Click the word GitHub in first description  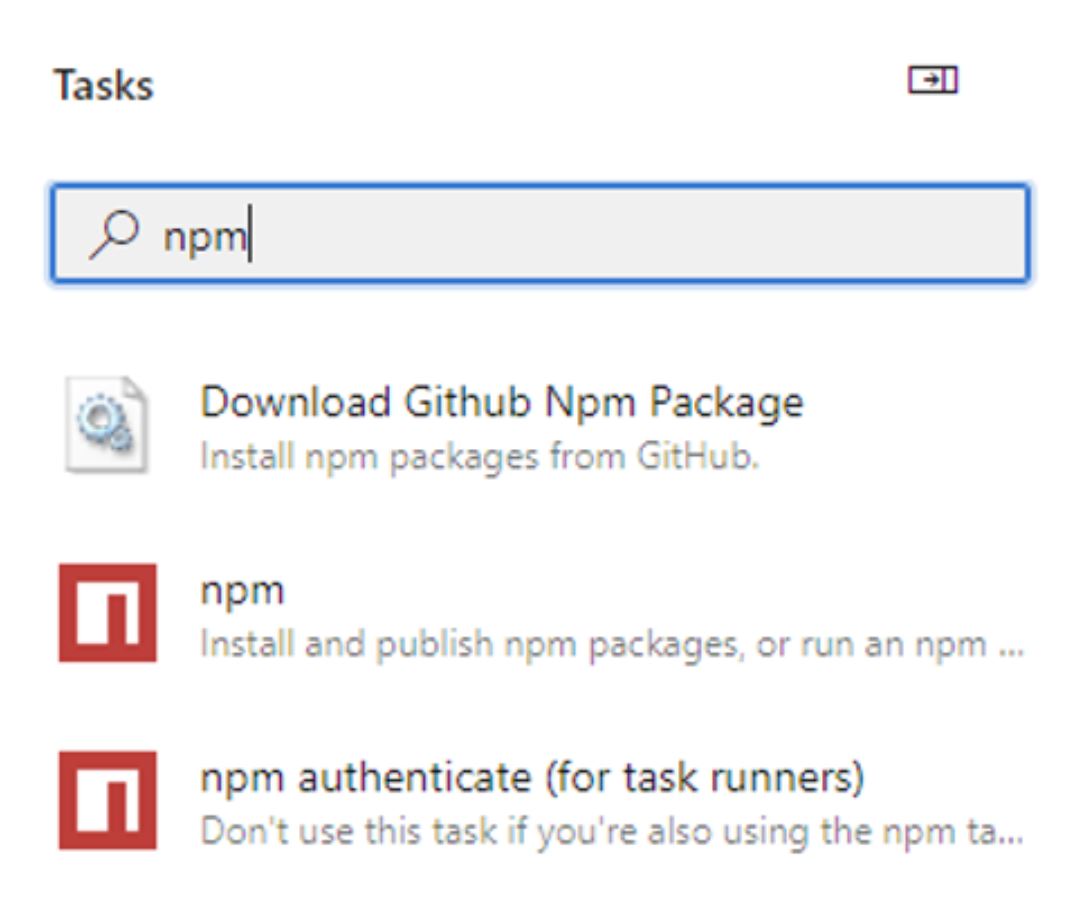[698, 457]
